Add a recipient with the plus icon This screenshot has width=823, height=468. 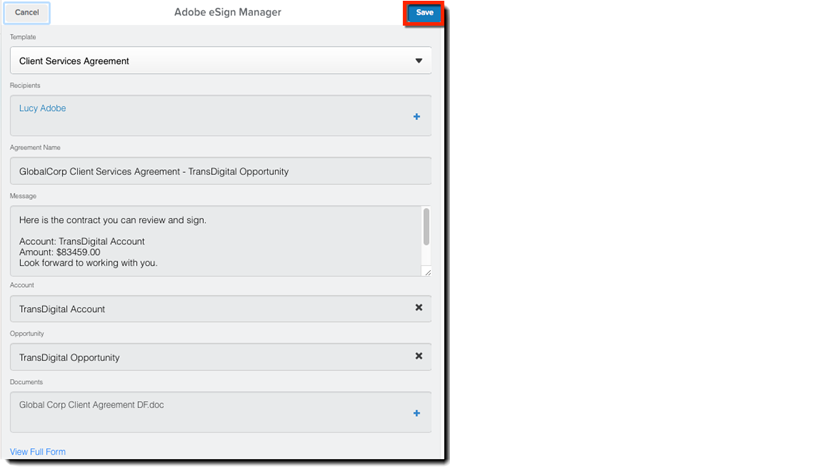[417, 117]
